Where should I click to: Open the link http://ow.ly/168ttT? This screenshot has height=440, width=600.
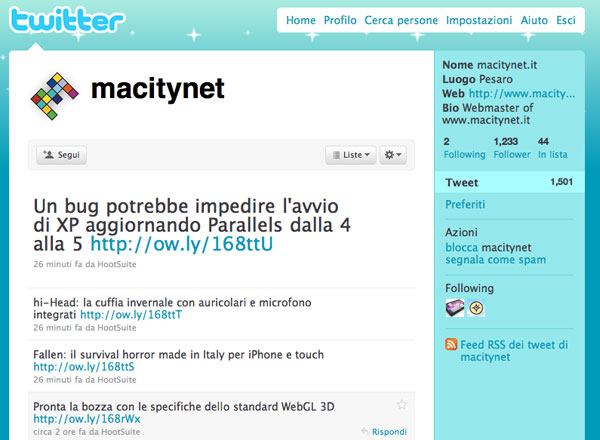tap(131, 315)
